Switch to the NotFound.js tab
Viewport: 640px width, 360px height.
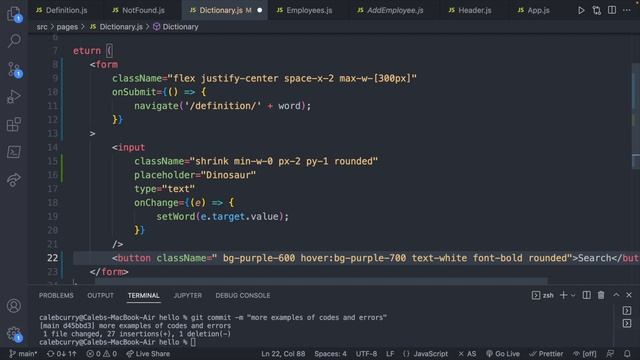(x=138, y=10)
